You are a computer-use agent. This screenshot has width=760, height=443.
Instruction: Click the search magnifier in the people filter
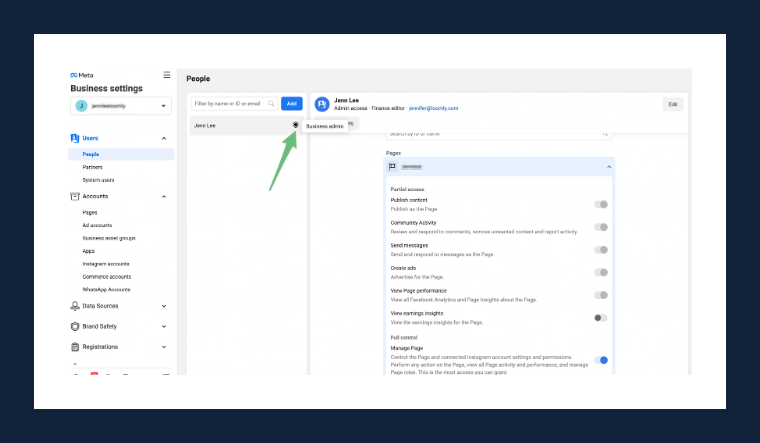pyautogui.click(x=271, y=103)
